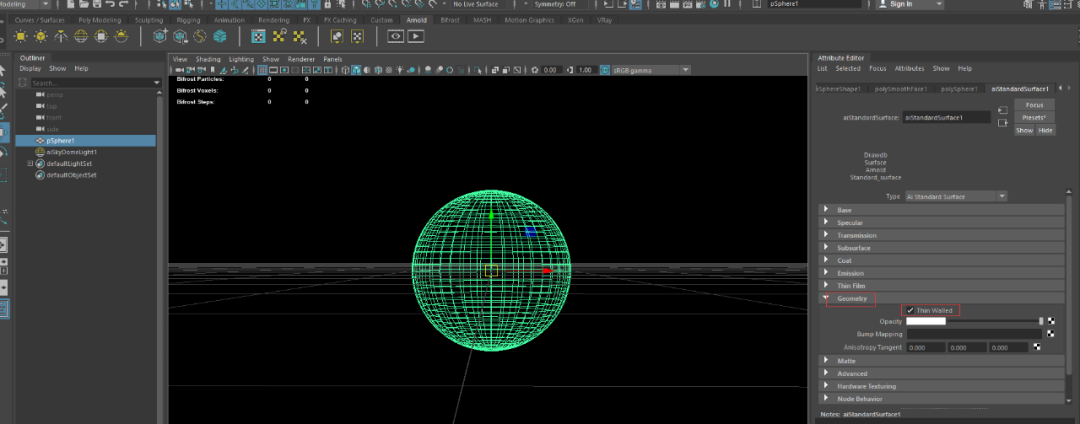
Task: Open the Renderer menu in viewport
Action: click(301, 59)
